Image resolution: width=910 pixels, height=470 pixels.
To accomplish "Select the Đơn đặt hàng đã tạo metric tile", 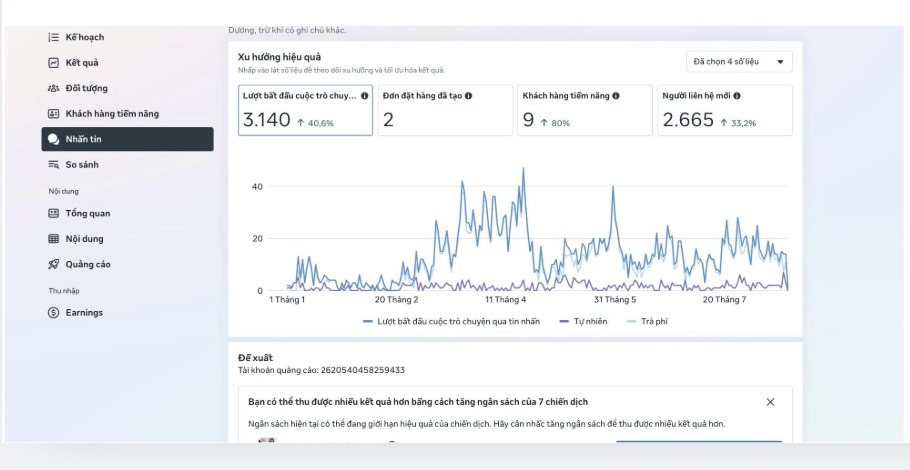I will point(445,110).
